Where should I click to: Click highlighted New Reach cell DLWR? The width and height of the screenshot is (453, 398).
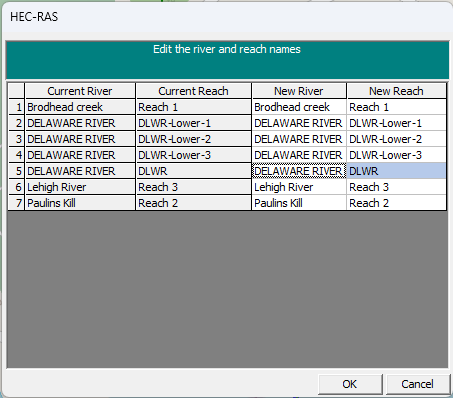point(396,171)
